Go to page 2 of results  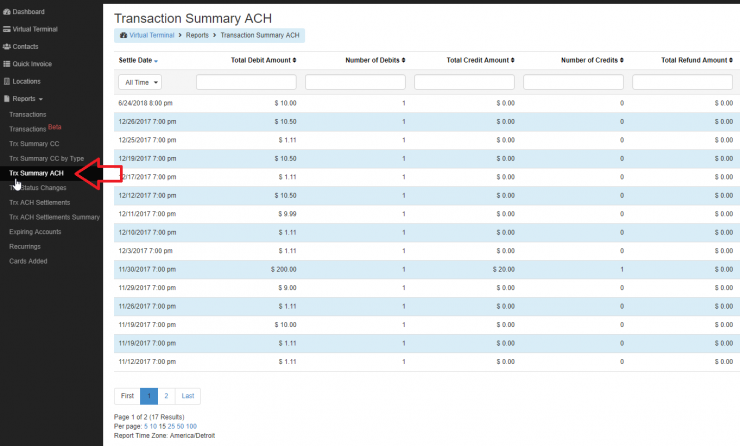tap(166, 395)
